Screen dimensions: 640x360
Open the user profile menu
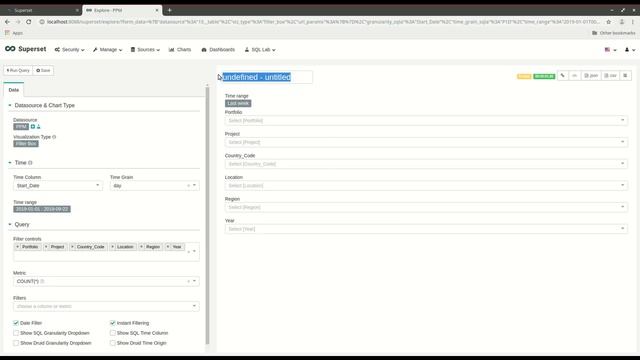[x=630, y=49]
